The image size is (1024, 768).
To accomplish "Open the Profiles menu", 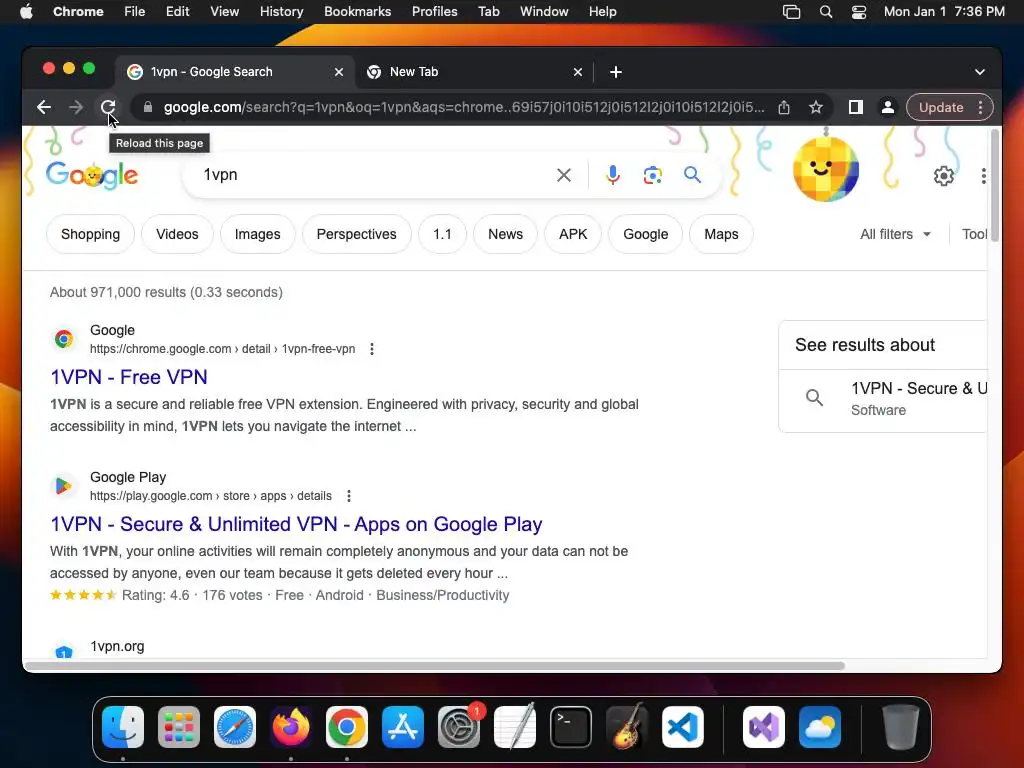I will click(x=434, y=12).
